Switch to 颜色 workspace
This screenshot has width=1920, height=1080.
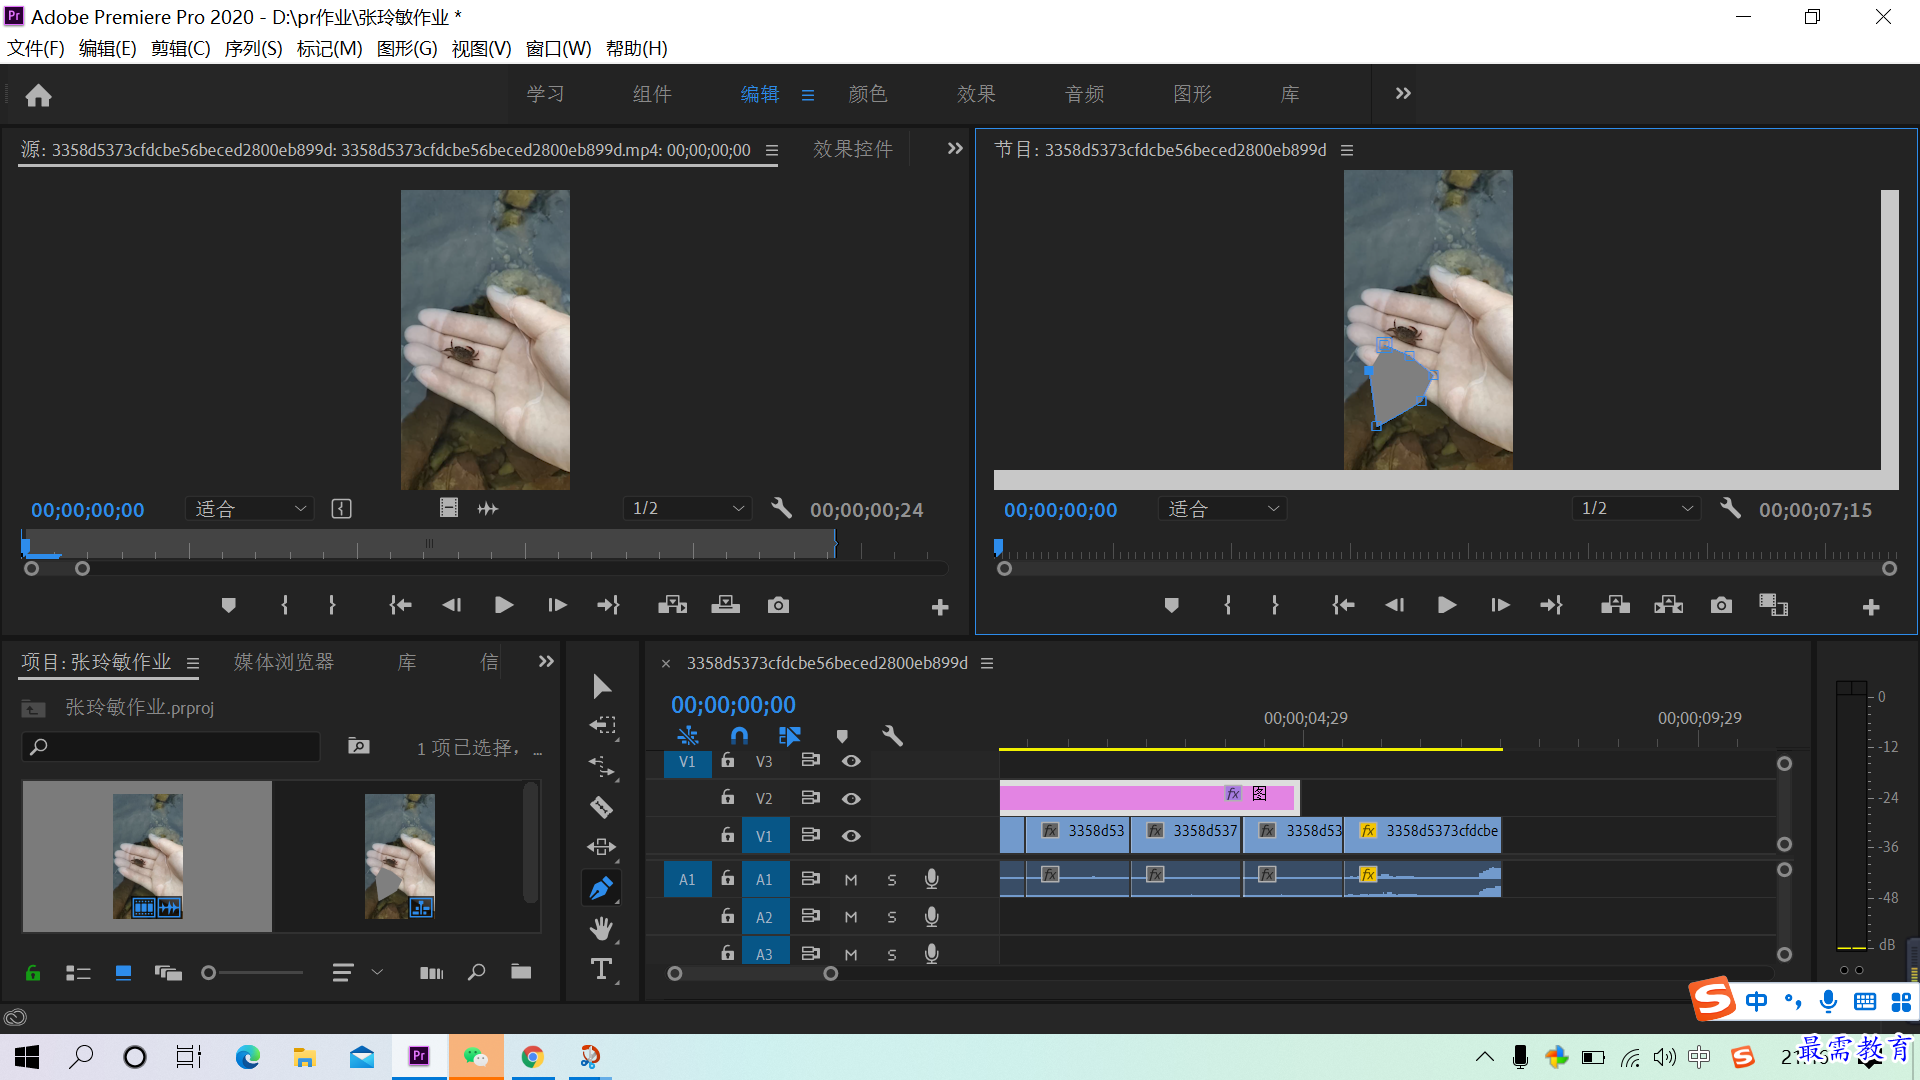pyautogui.click(x=868, y=94)
